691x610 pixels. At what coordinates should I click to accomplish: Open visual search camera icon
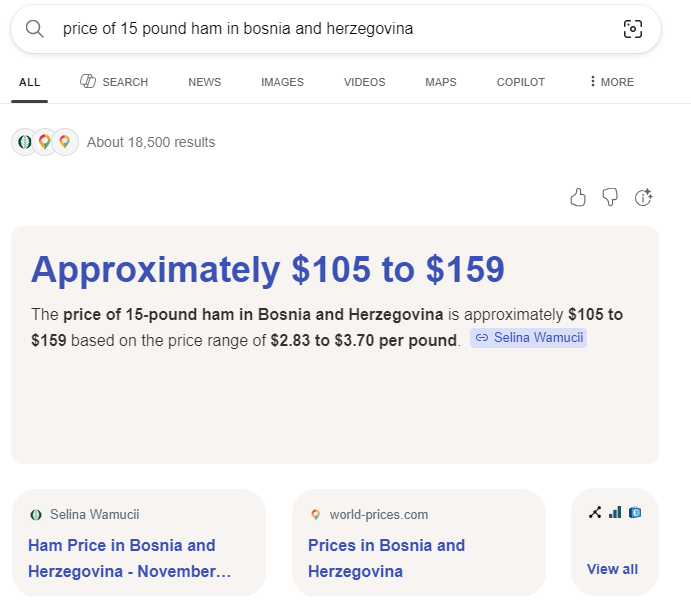point(632,29)
